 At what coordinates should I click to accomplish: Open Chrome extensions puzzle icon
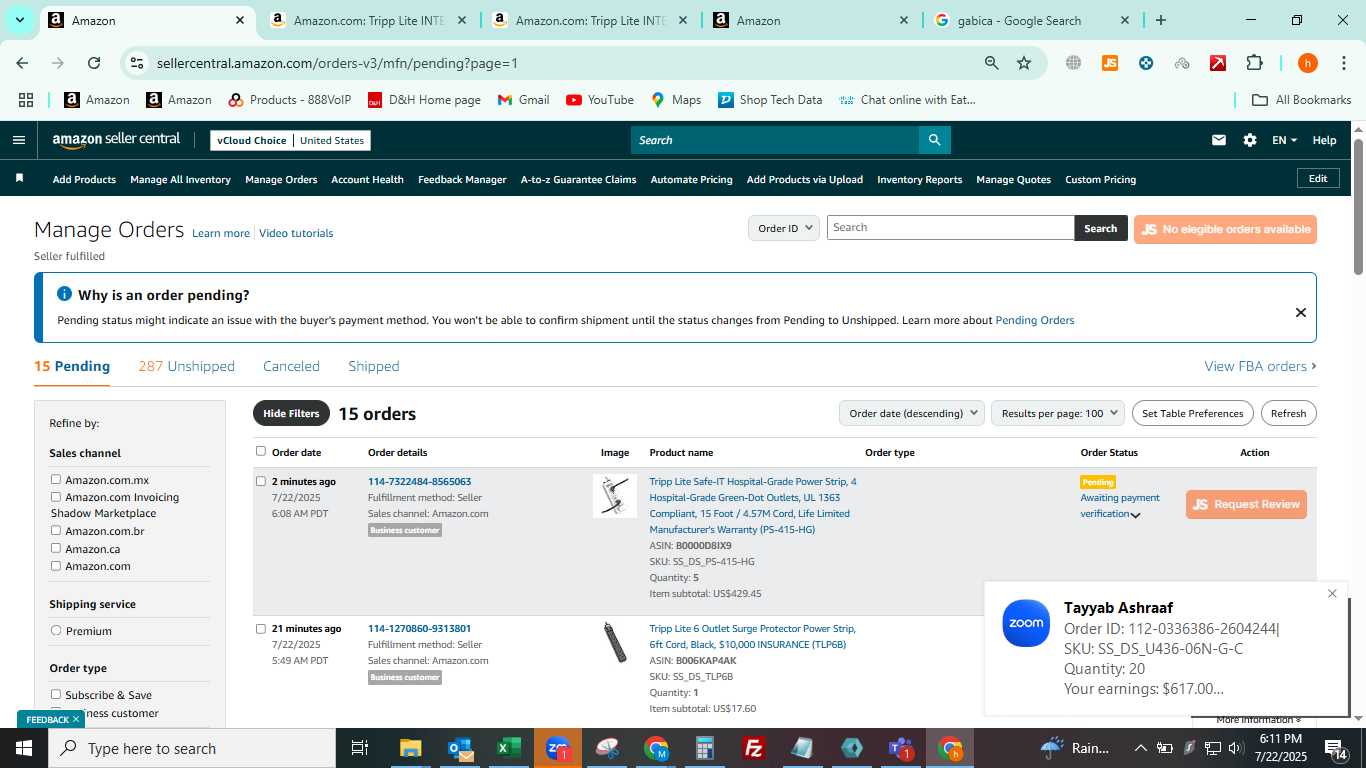click(x=1254, y=63)
